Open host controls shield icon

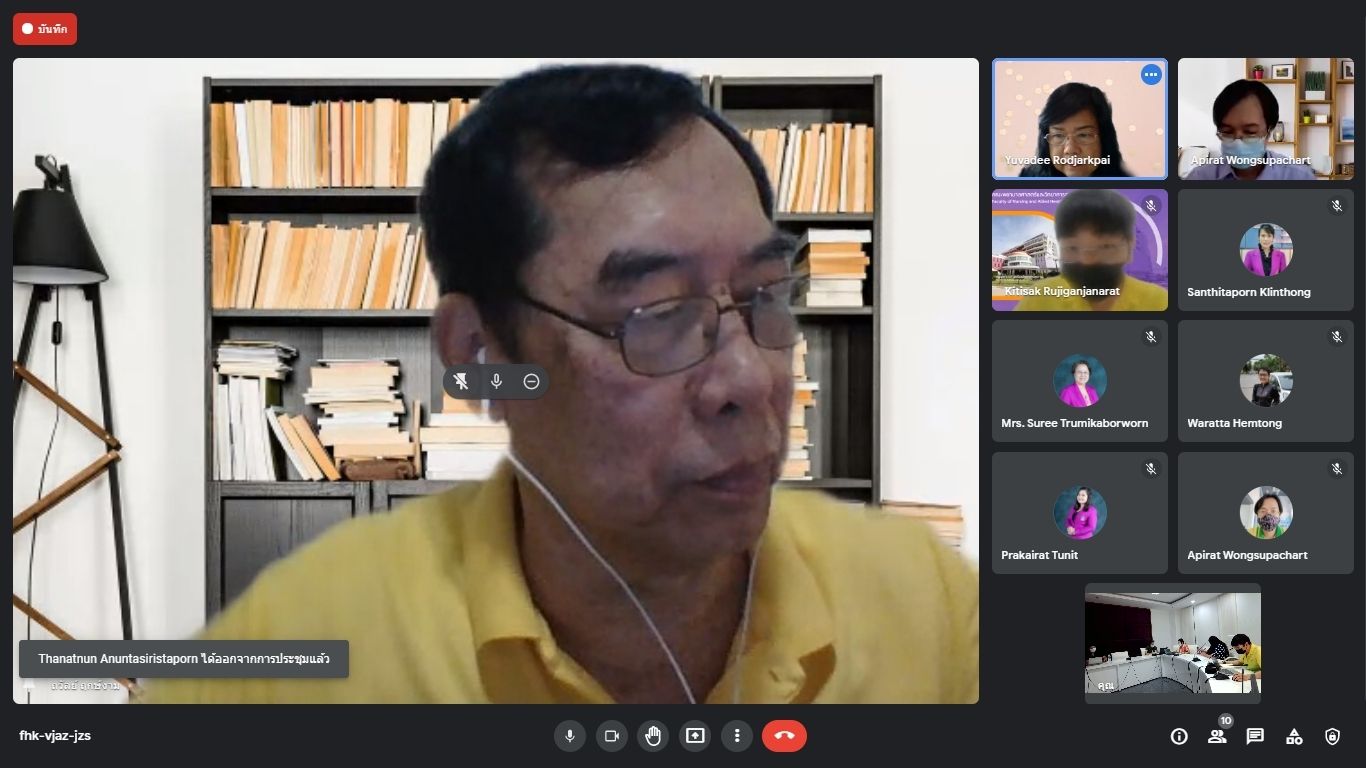[1332, 736]
